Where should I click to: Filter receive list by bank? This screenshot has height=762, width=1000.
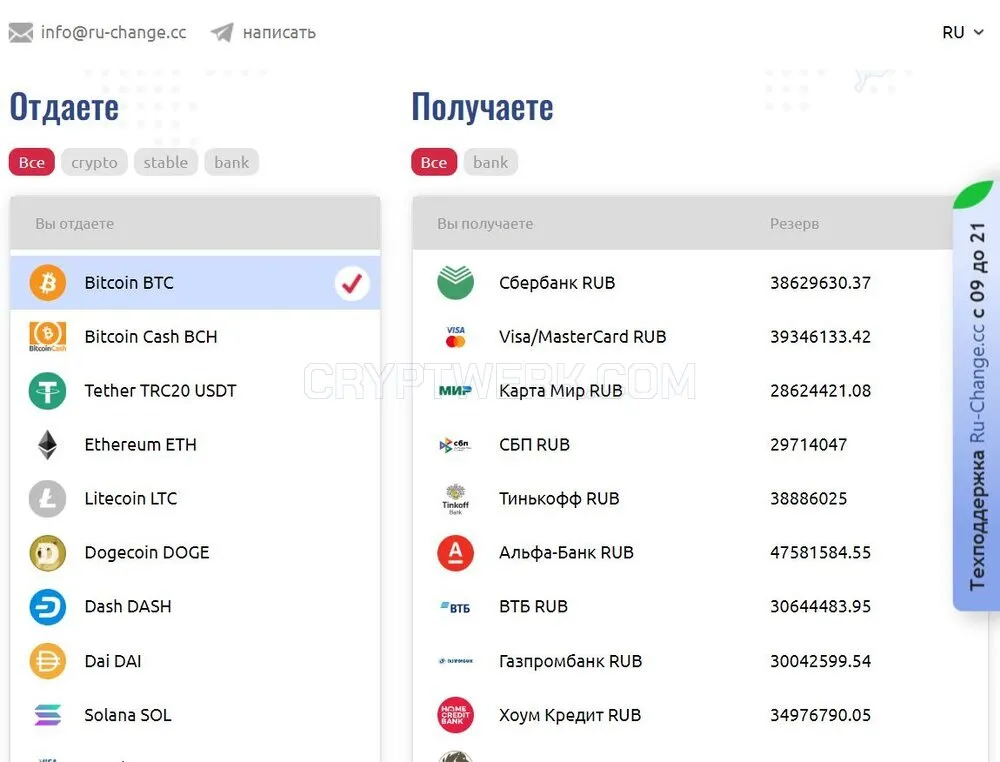[490, 162]
